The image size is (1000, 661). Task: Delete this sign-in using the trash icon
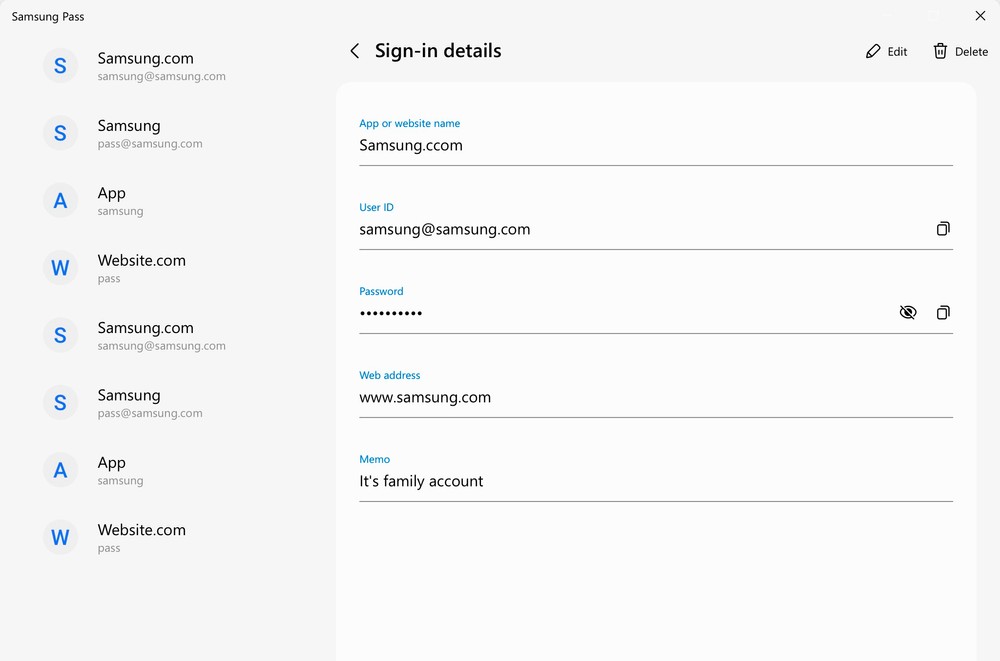[x=959, y=51]
